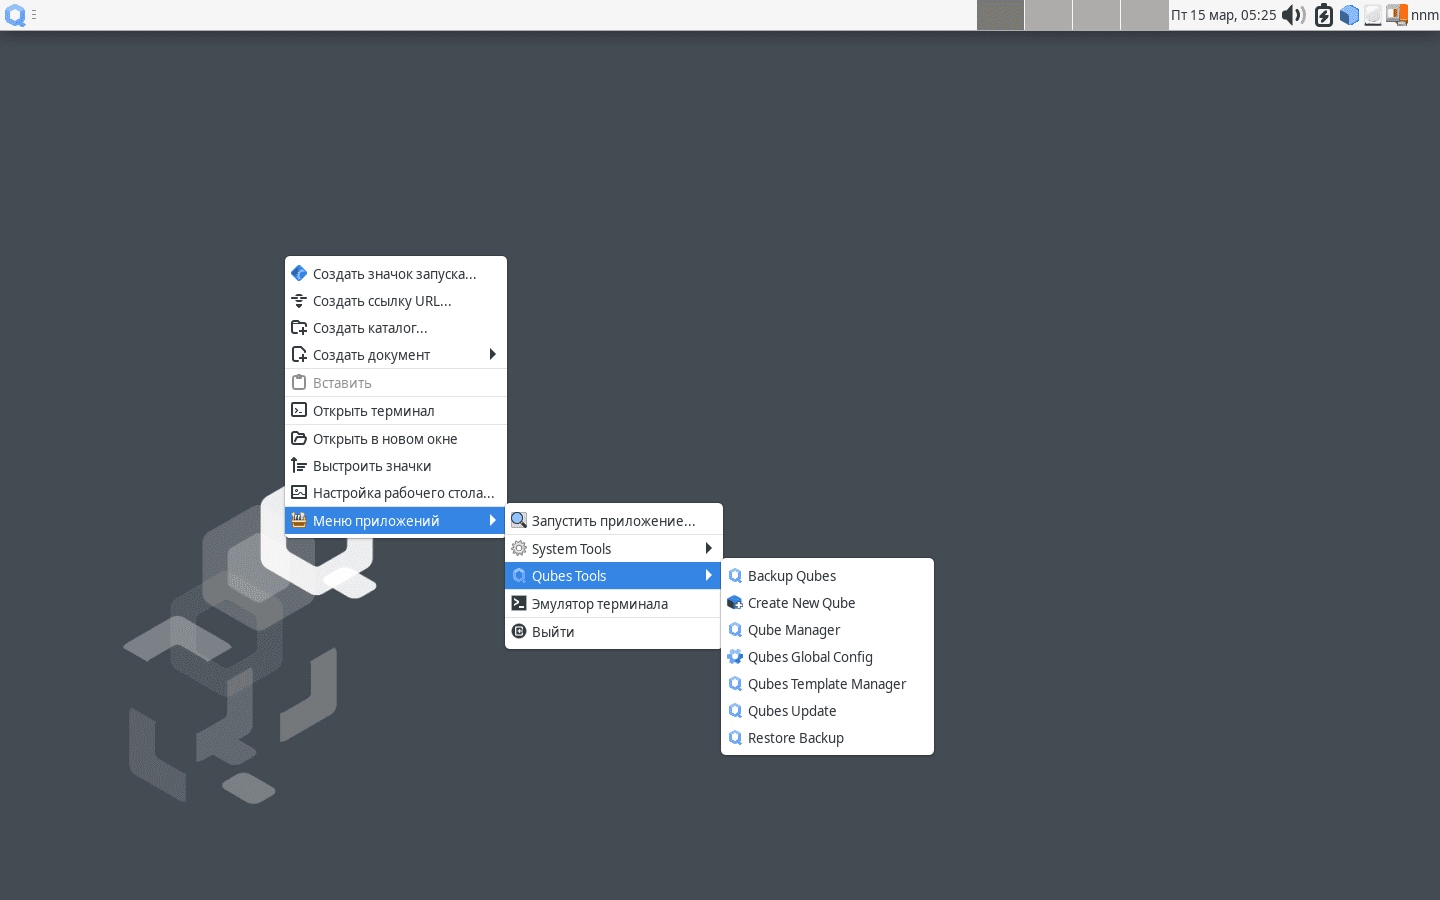Click the magnifier icon of Запустить приложение
The height and width of the screenshot is (900, 1440).
pyautogui.click(x=519, y=520)
